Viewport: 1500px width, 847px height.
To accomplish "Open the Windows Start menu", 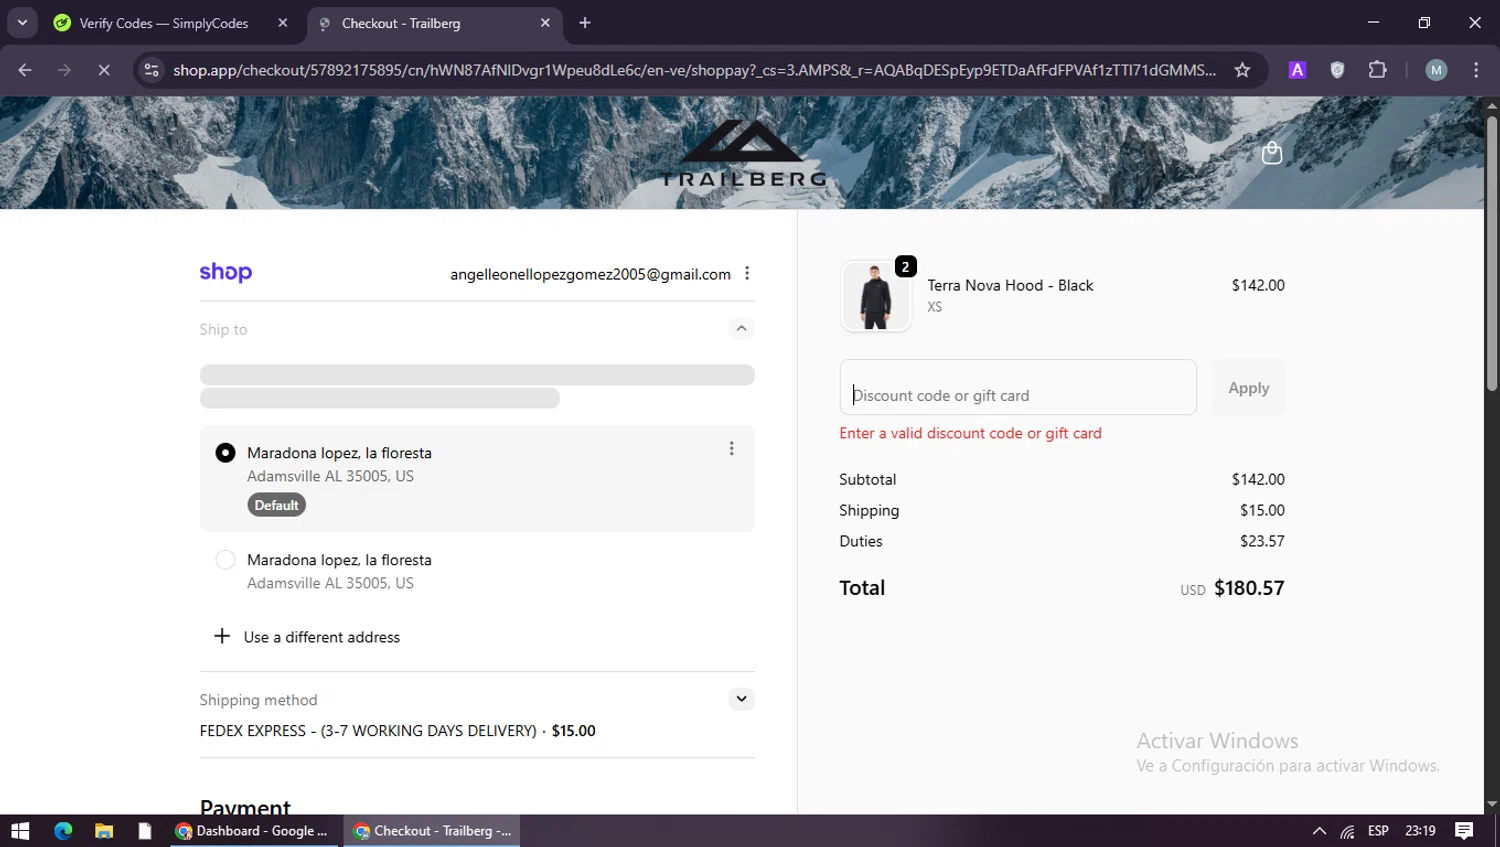I will 20,831.
